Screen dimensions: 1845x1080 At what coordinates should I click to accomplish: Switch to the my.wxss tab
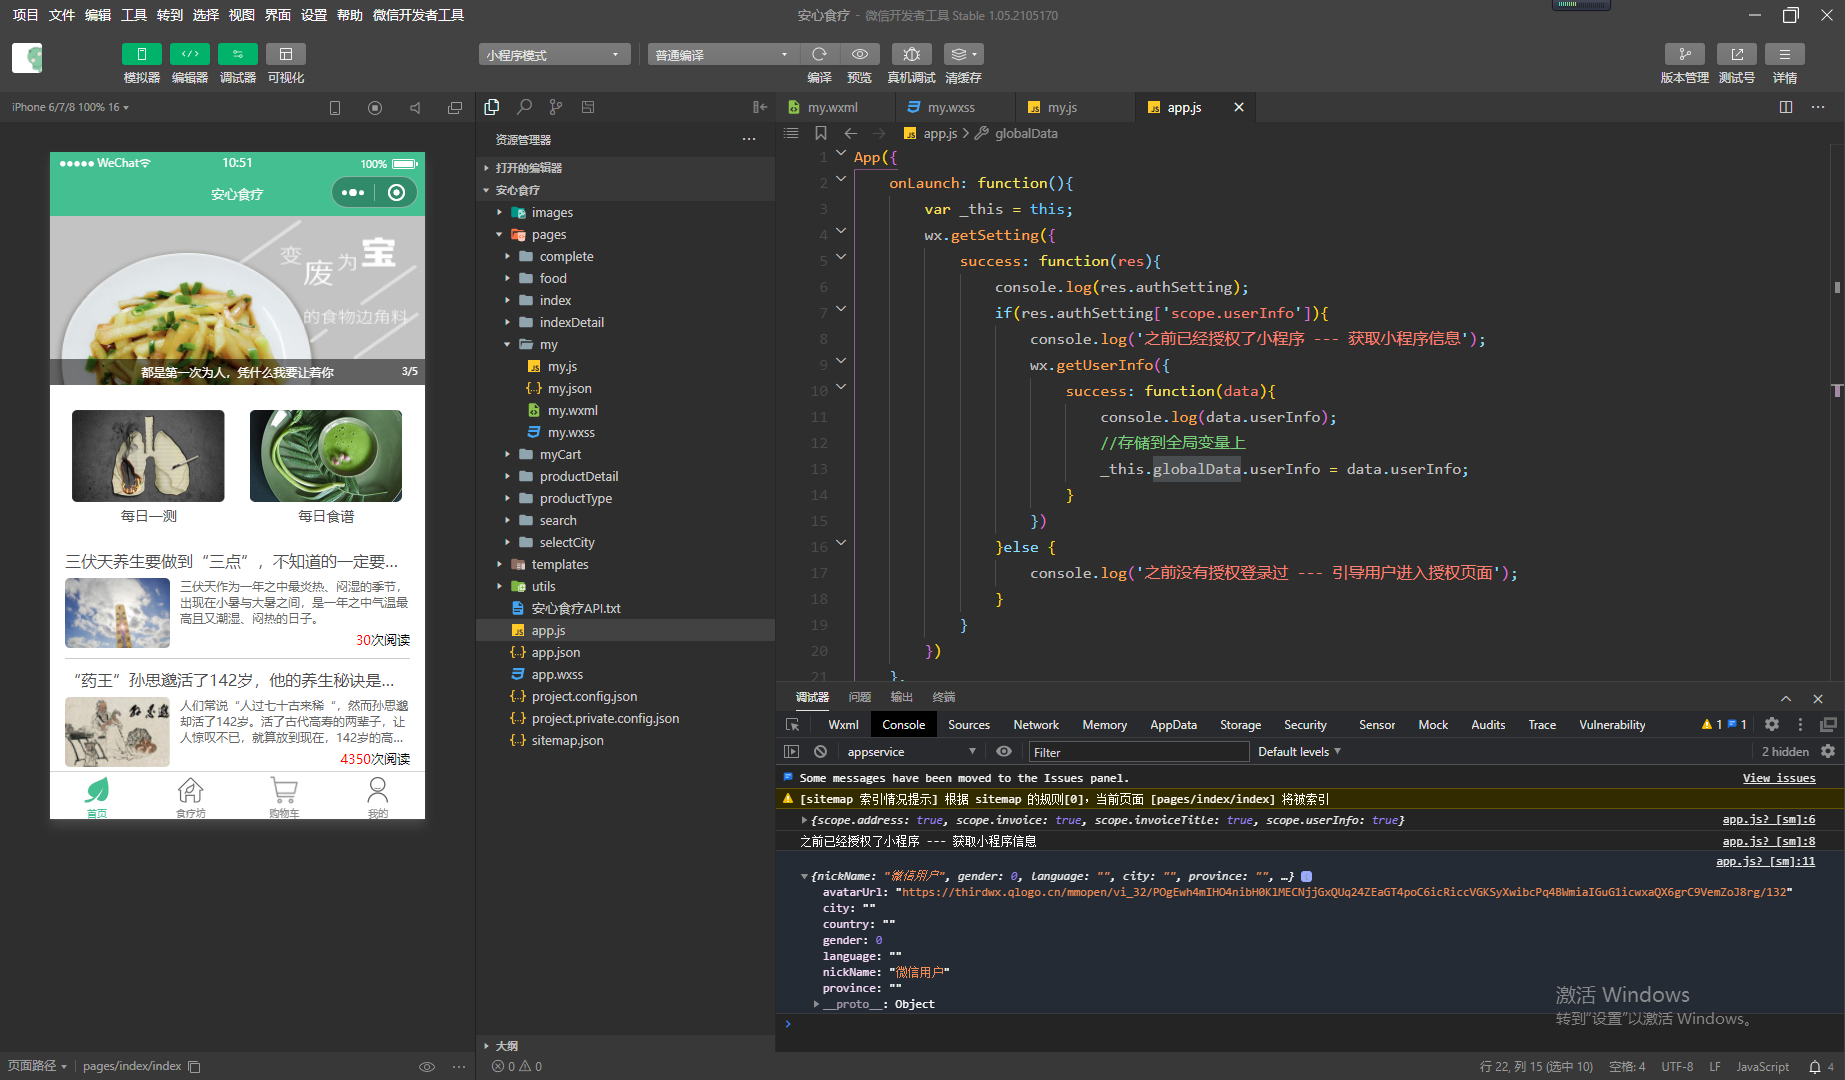coord(951,107)
